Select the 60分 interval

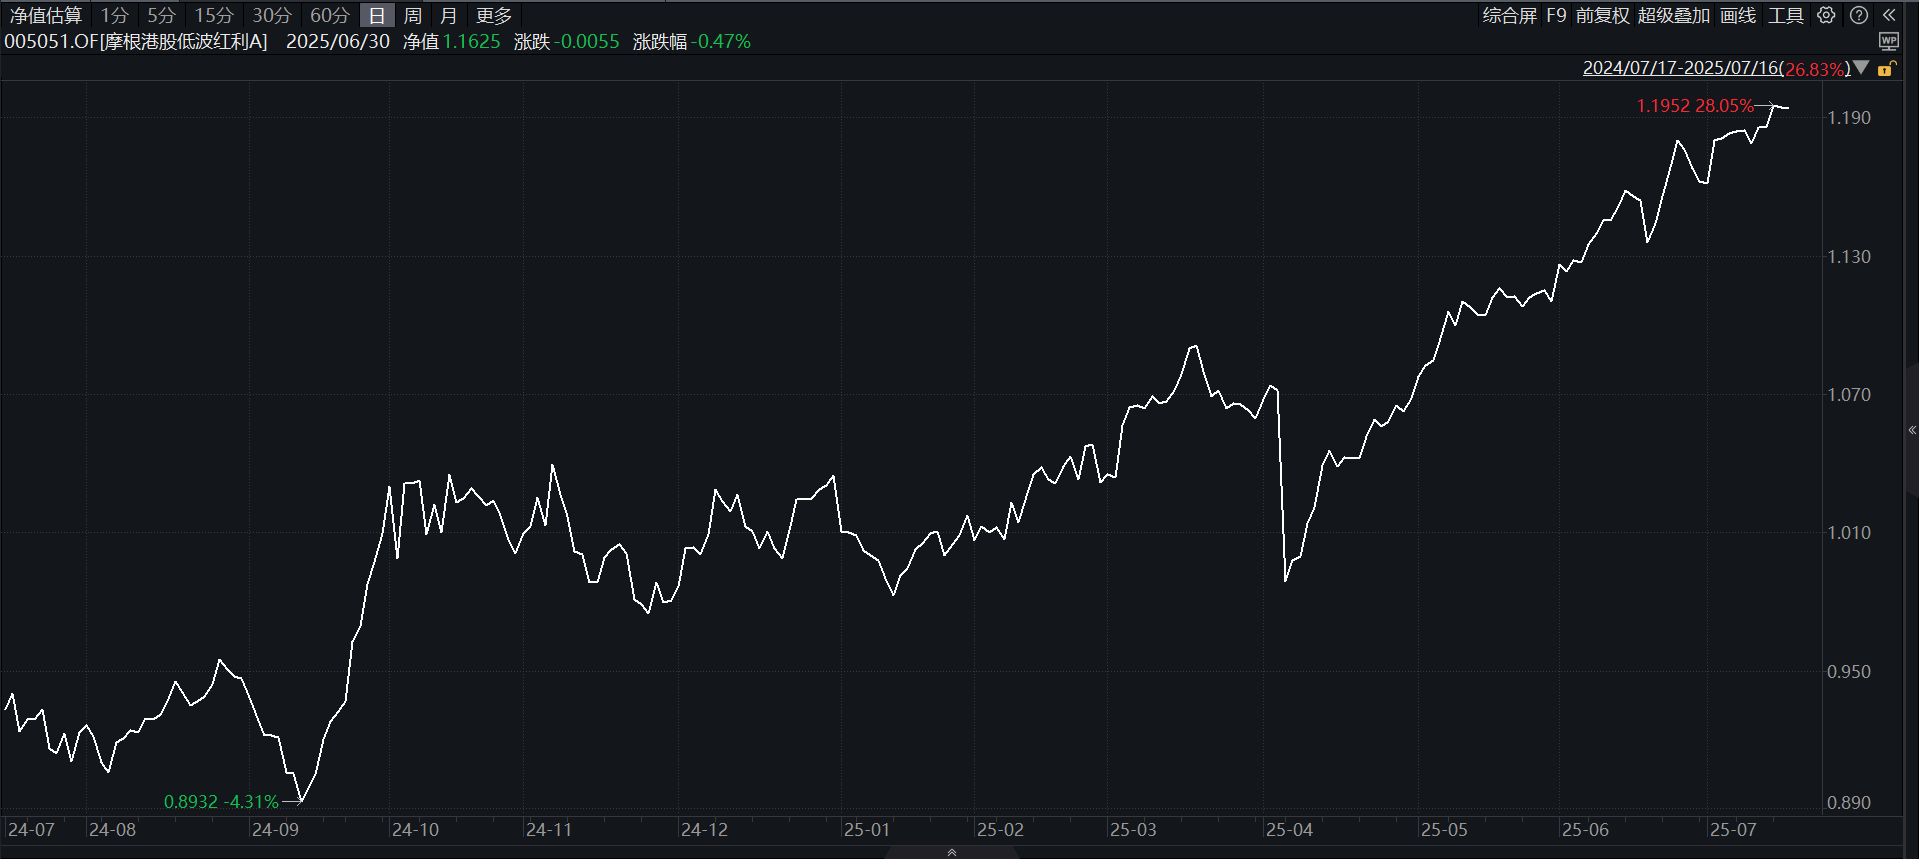tap(330, 16)
